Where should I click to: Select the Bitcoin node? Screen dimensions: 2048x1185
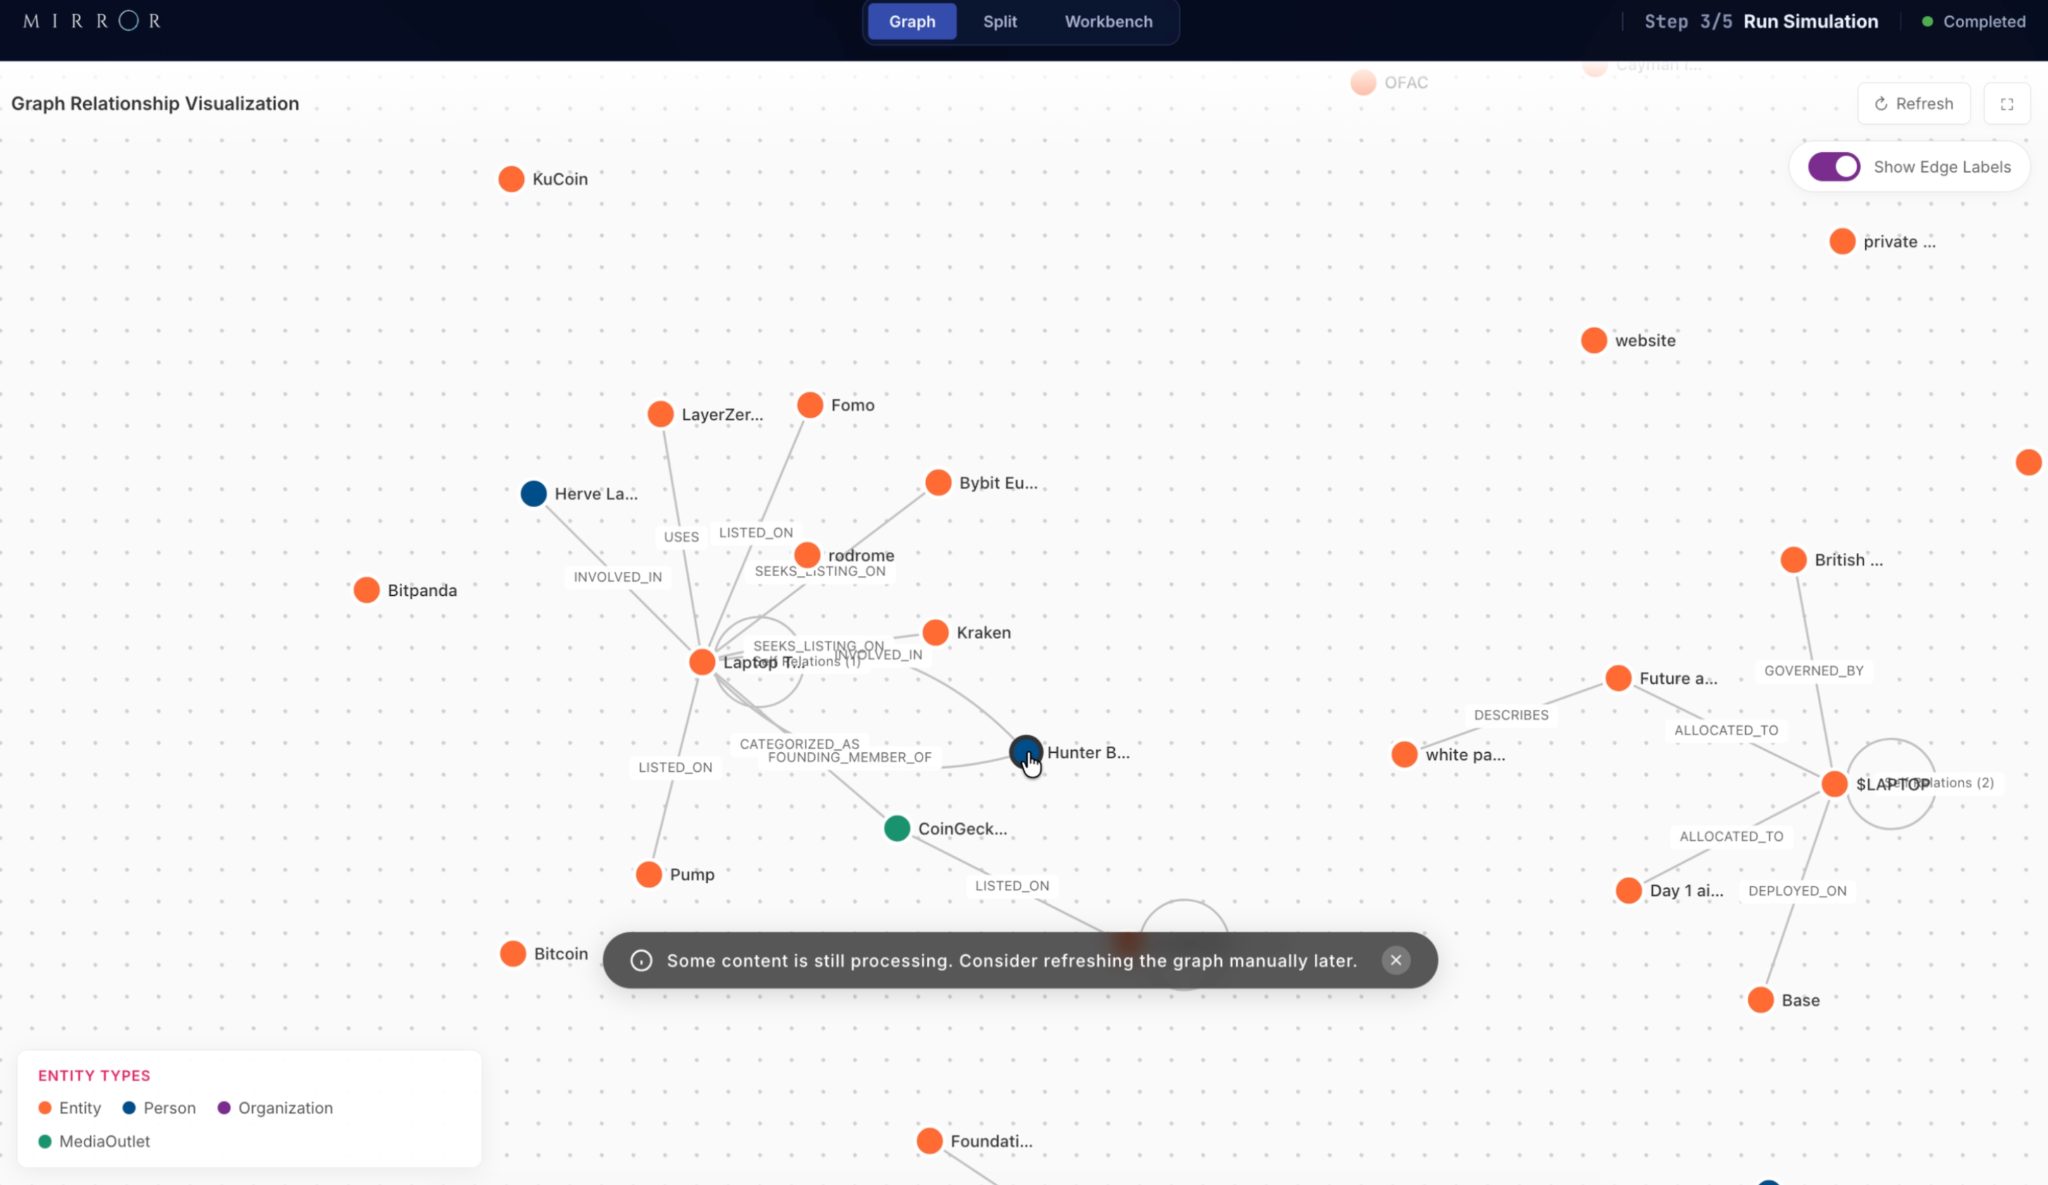pos(513,953)
